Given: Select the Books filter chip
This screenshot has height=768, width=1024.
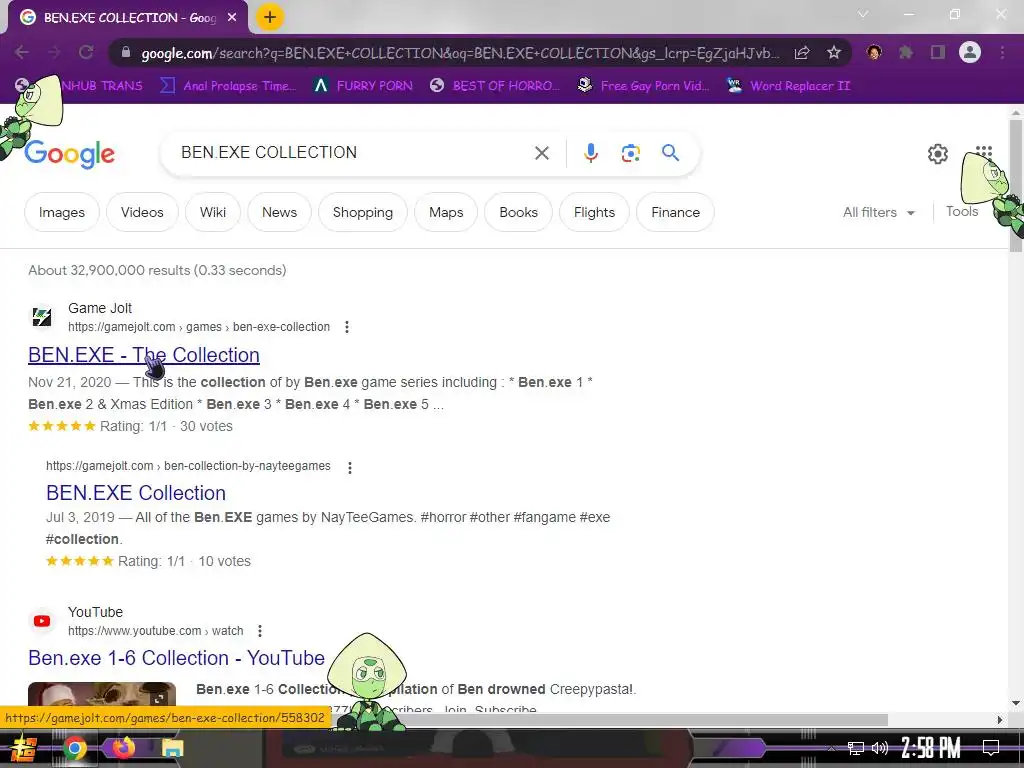Looking at the screenshot, I should [519, 212].
